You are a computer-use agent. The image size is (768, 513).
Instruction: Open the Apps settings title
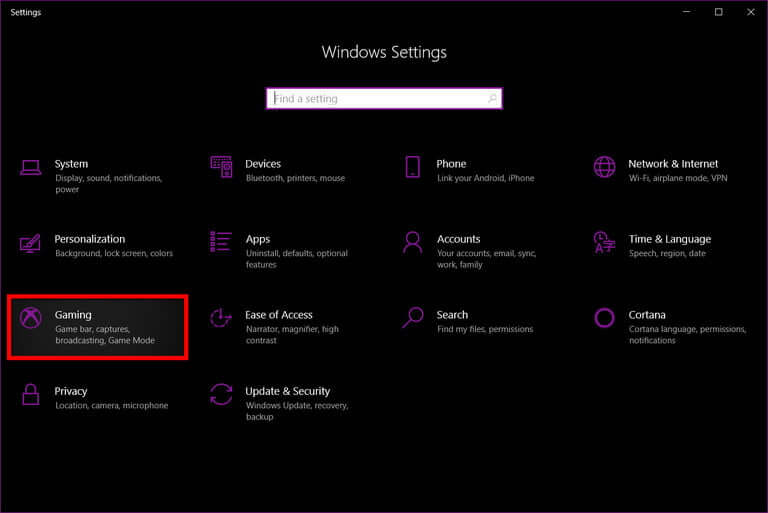[x=258, y=240]
